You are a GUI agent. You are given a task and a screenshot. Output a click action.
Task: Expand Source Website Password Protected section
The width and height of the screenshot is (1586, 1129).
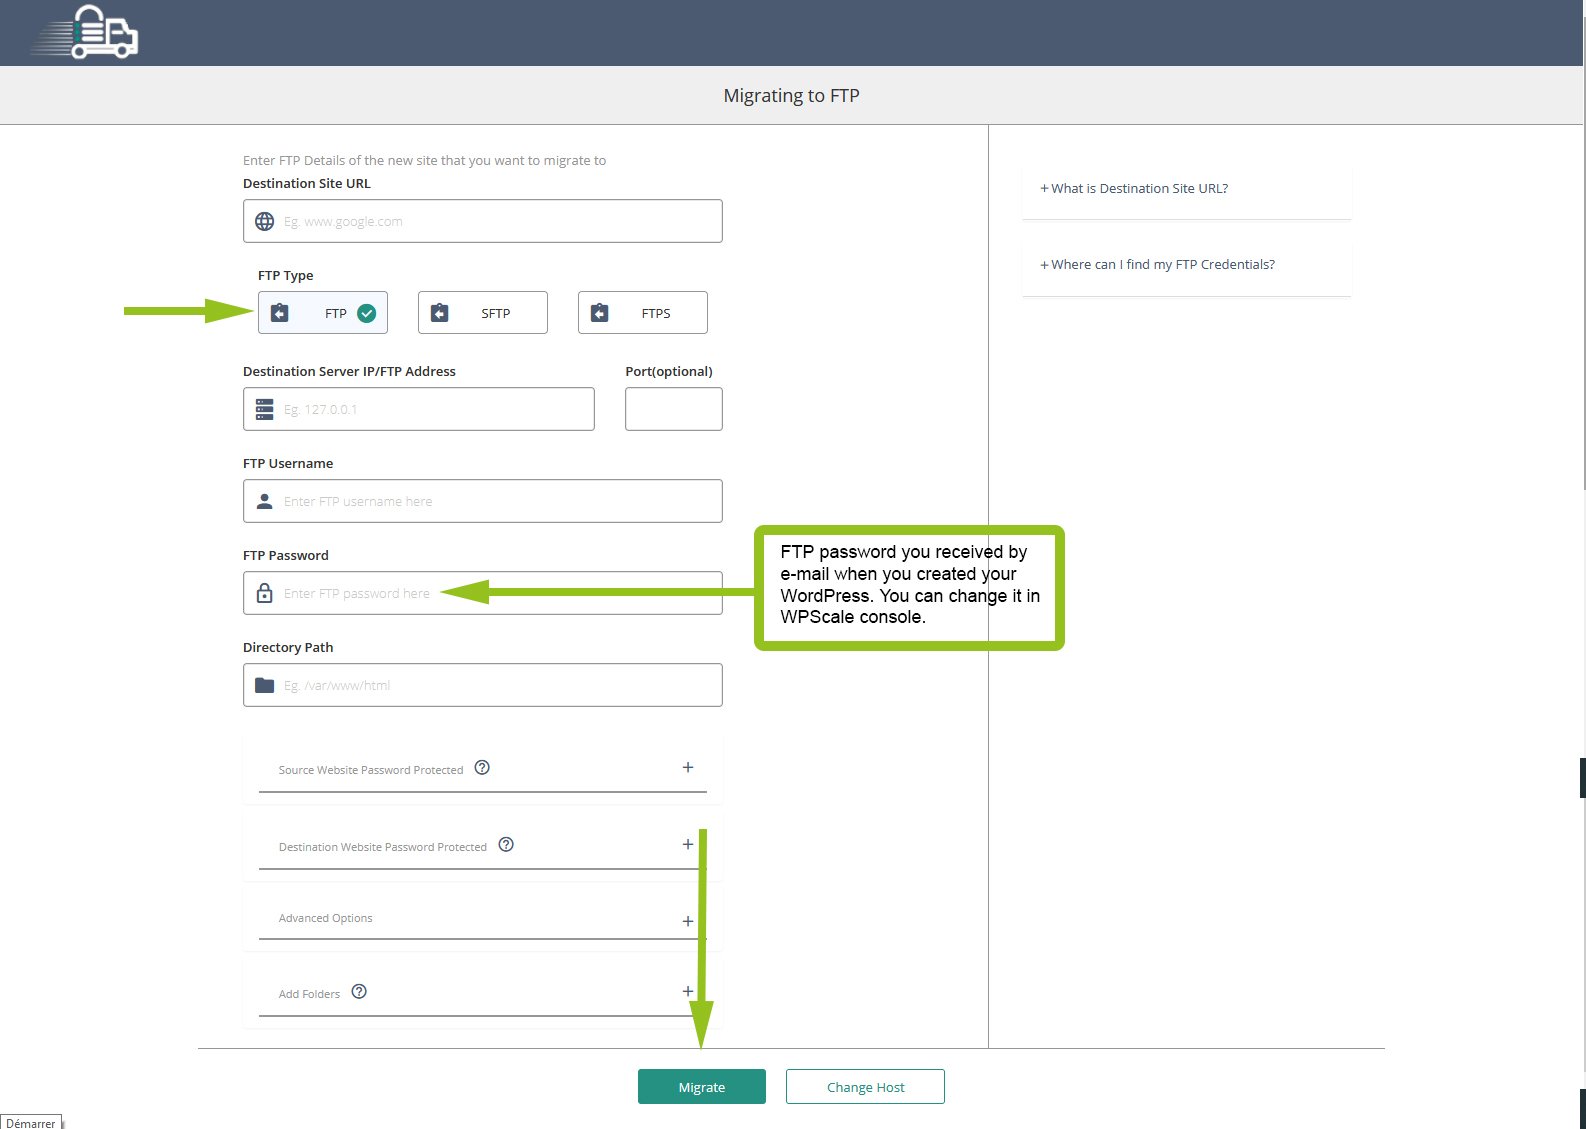[x=687, y=768]
